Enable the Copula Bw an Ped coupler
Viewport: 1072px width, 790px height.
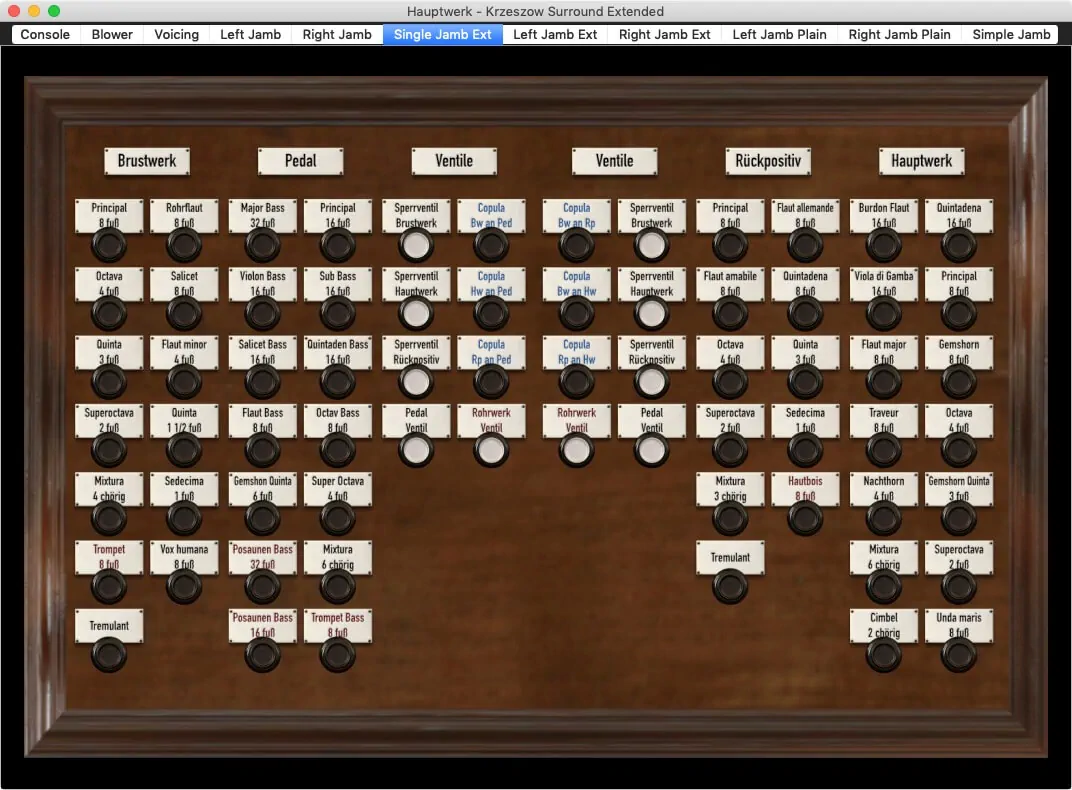pyautogui.click(x=491, y=245)
